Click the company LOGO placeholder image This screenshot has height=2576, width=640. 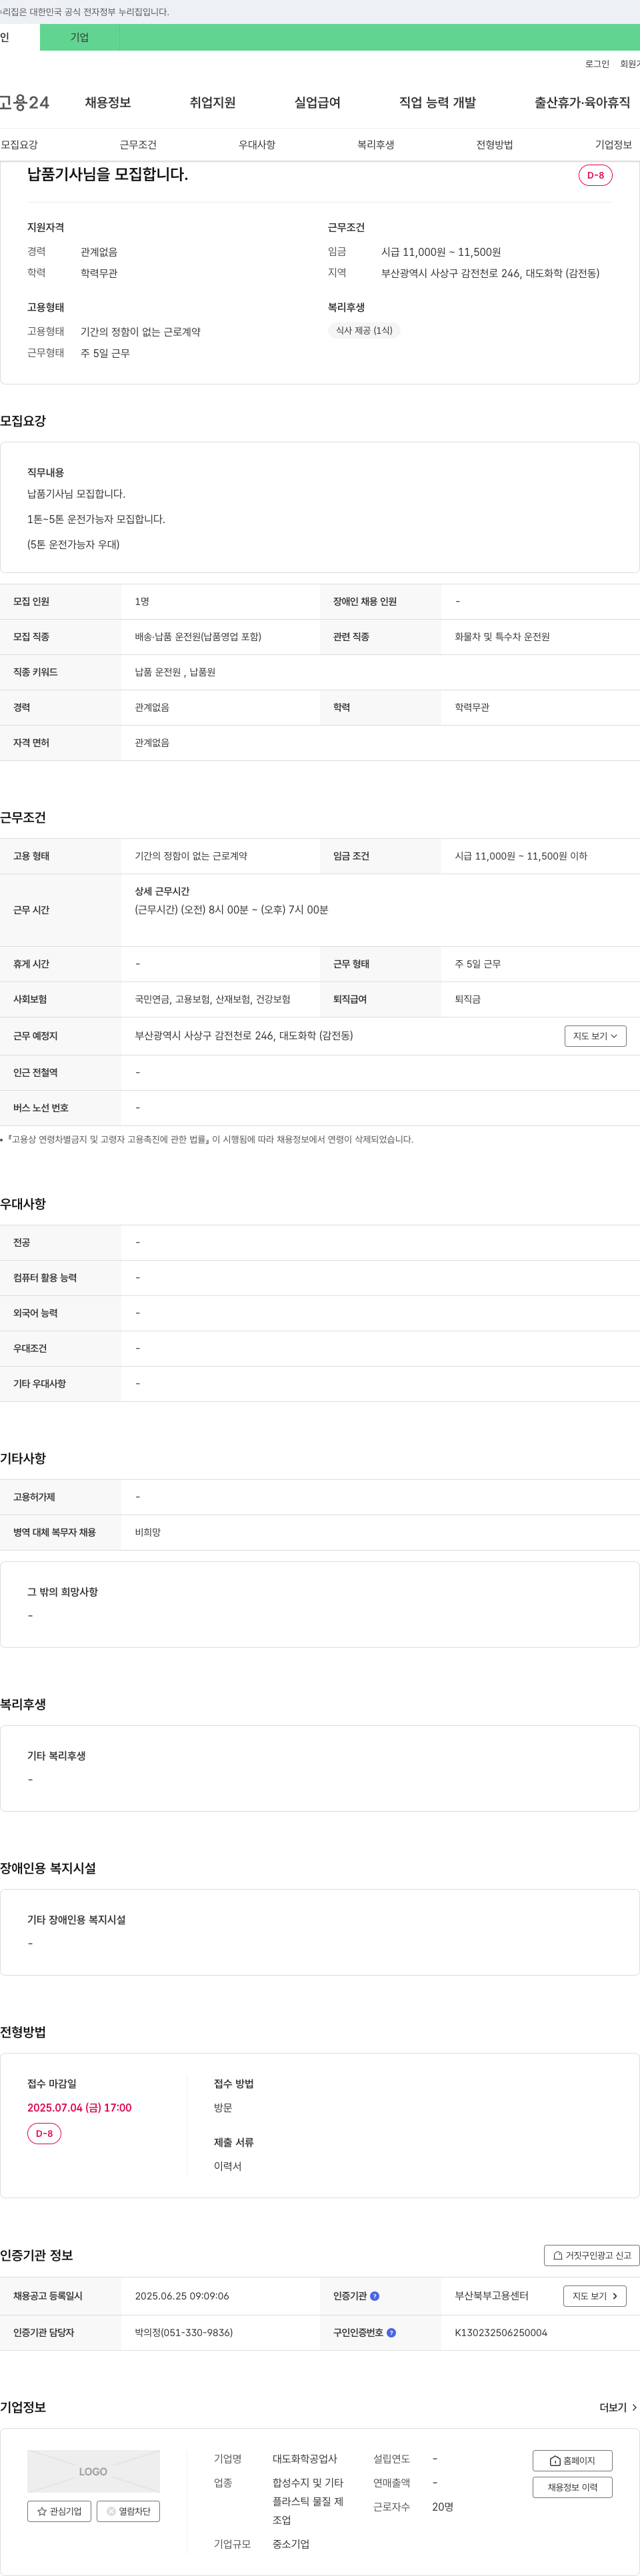coord(93,2471)
